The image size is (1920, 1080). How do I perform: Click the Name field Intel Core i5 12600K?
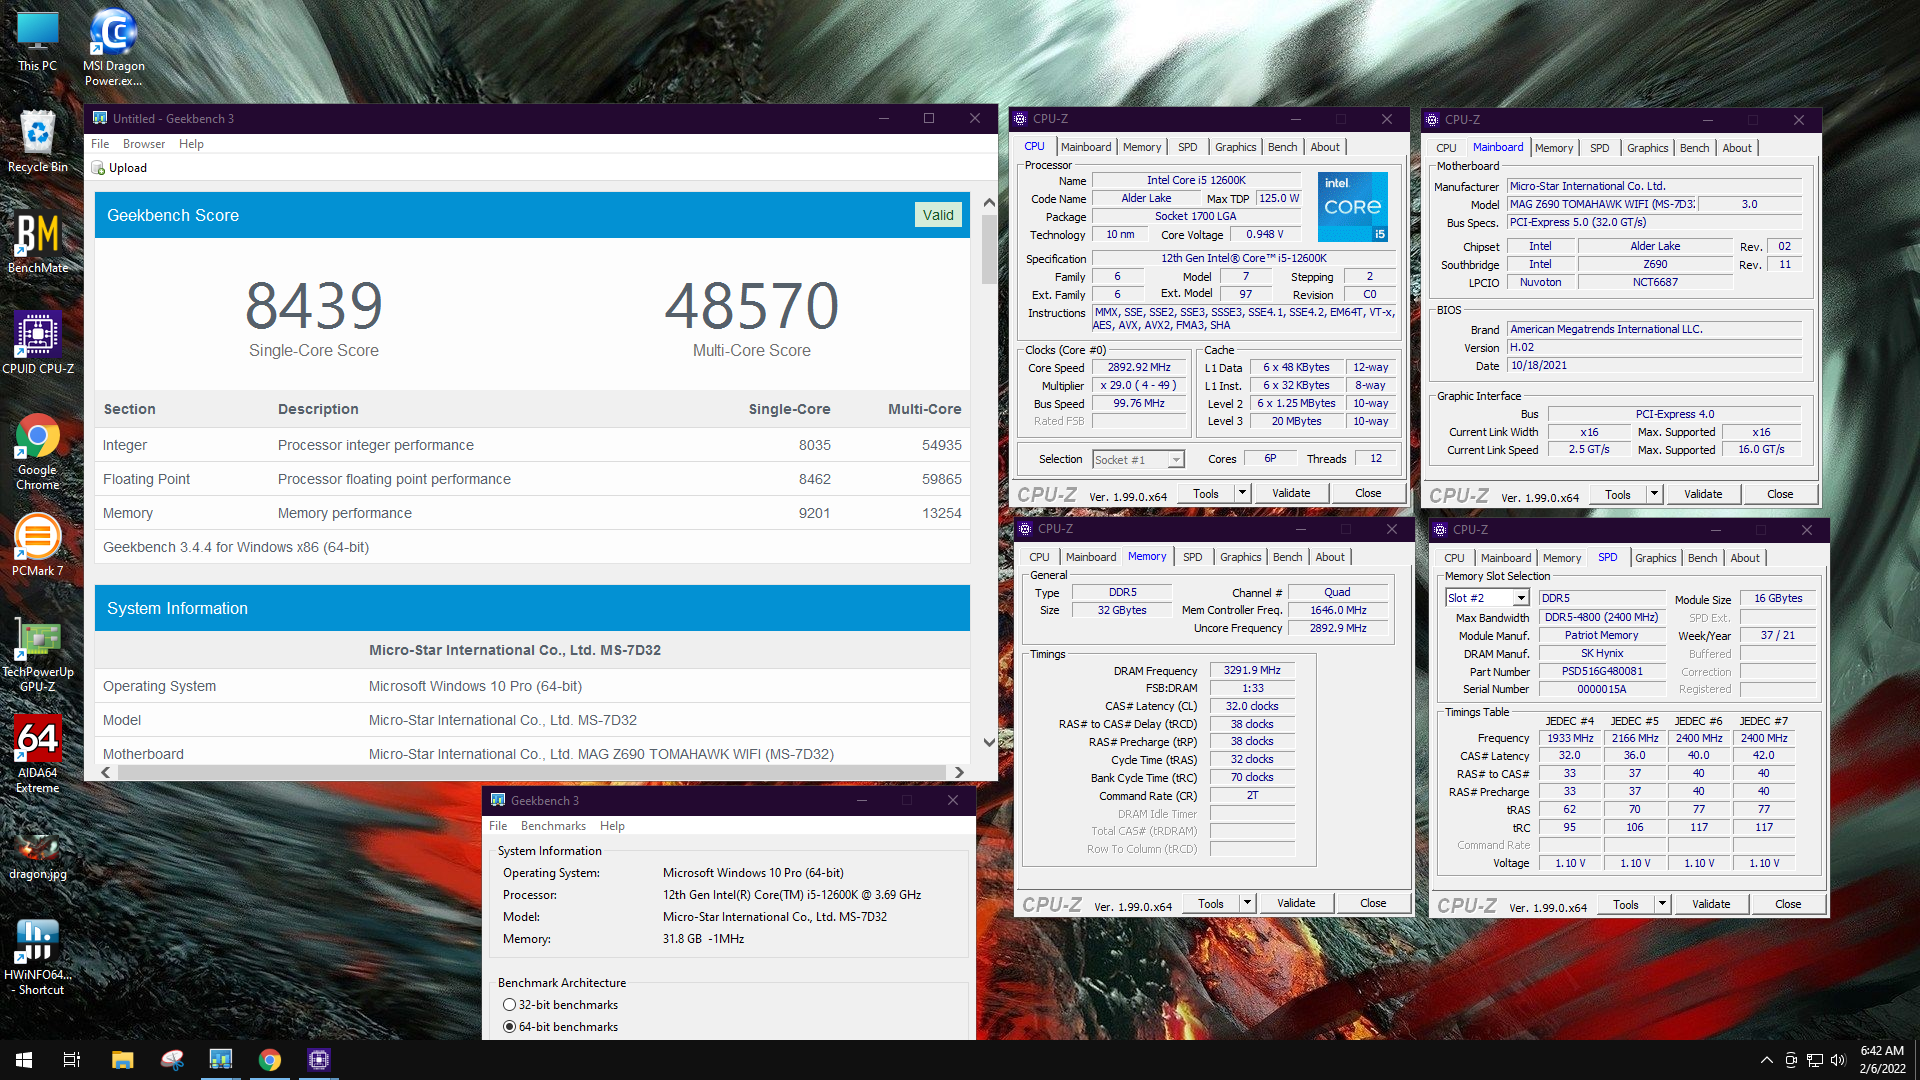pyautogui.click(x=1196, y=180)
